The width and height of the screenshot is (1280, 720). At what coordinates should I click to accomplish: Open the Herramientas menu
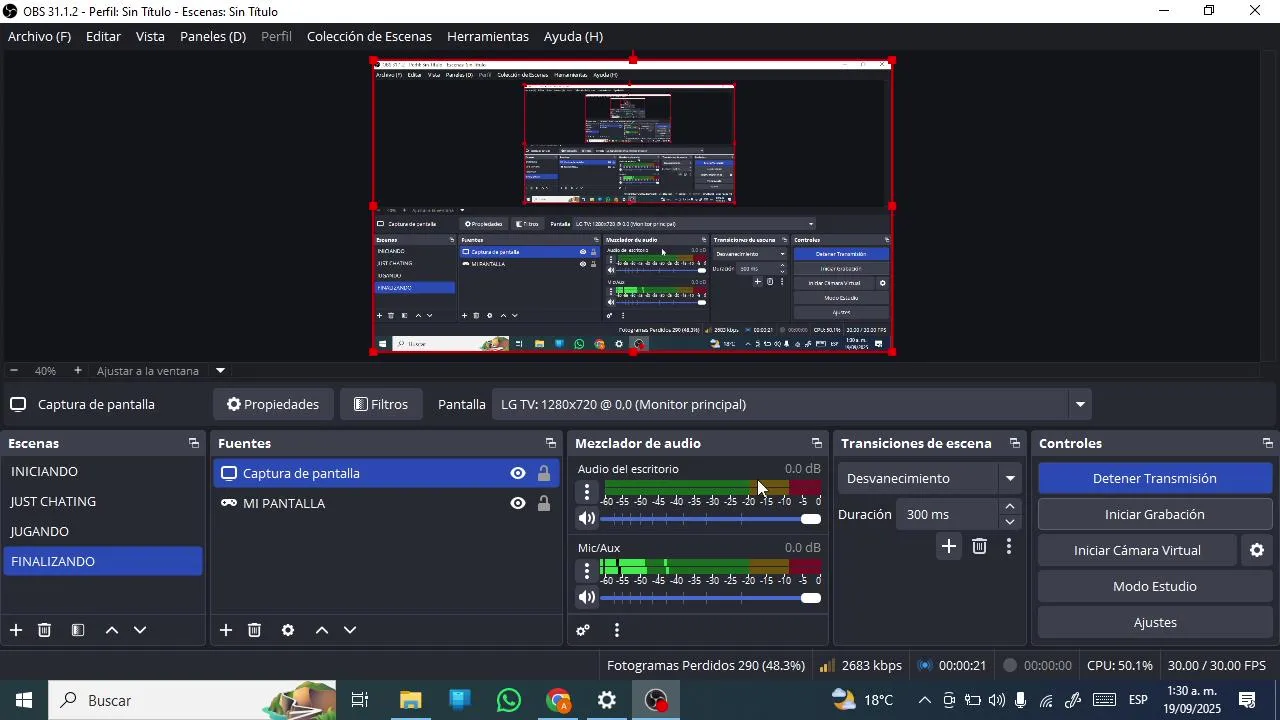click(488, 36)
